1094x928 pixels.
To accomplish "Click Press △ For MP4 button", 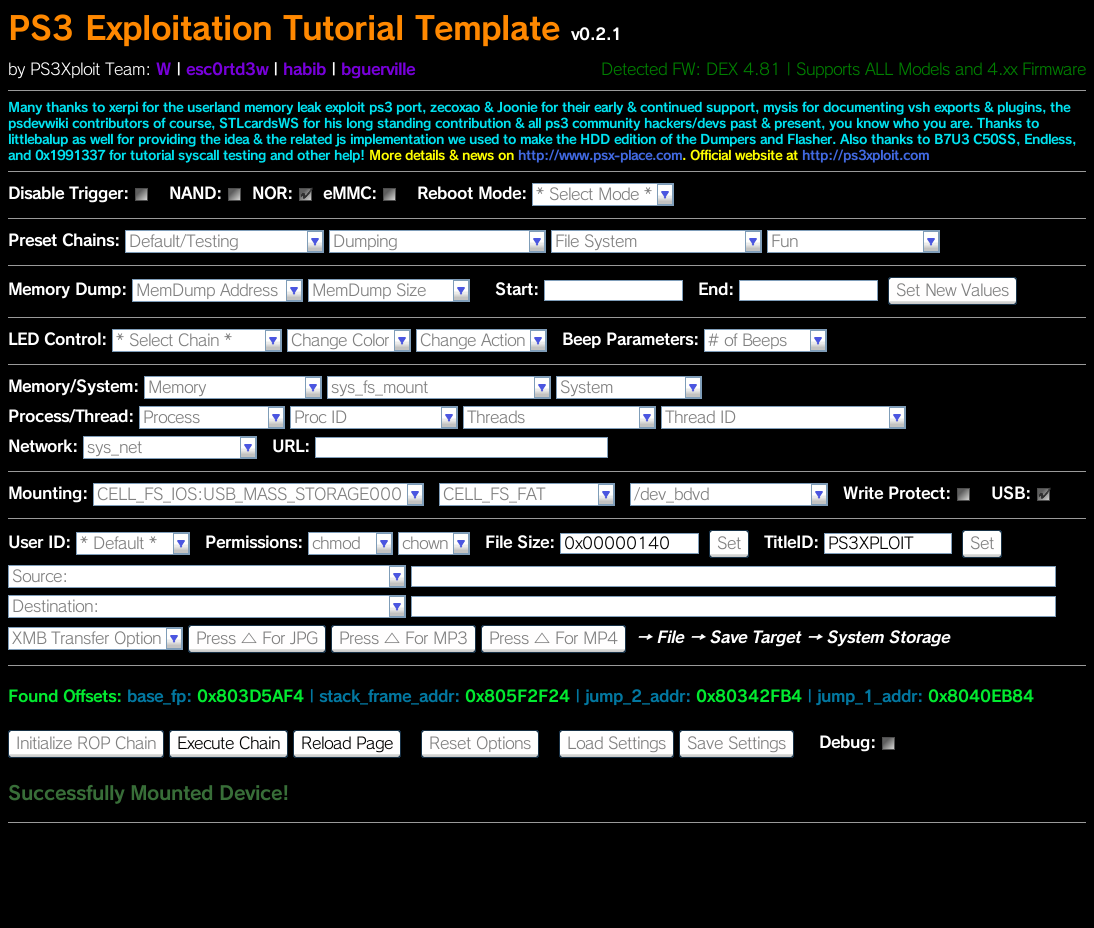I will coord(553,638).
